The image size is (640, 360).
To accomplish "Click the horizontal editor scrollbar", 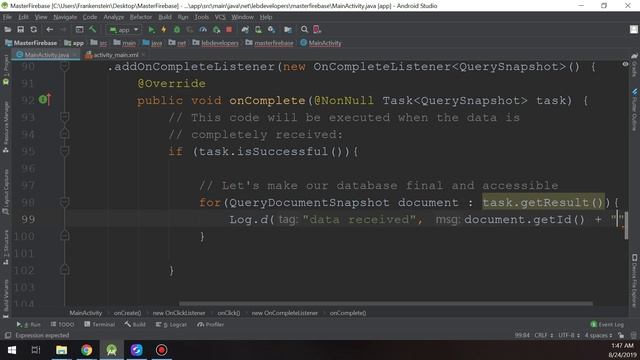I will click(x=386, y=304).
